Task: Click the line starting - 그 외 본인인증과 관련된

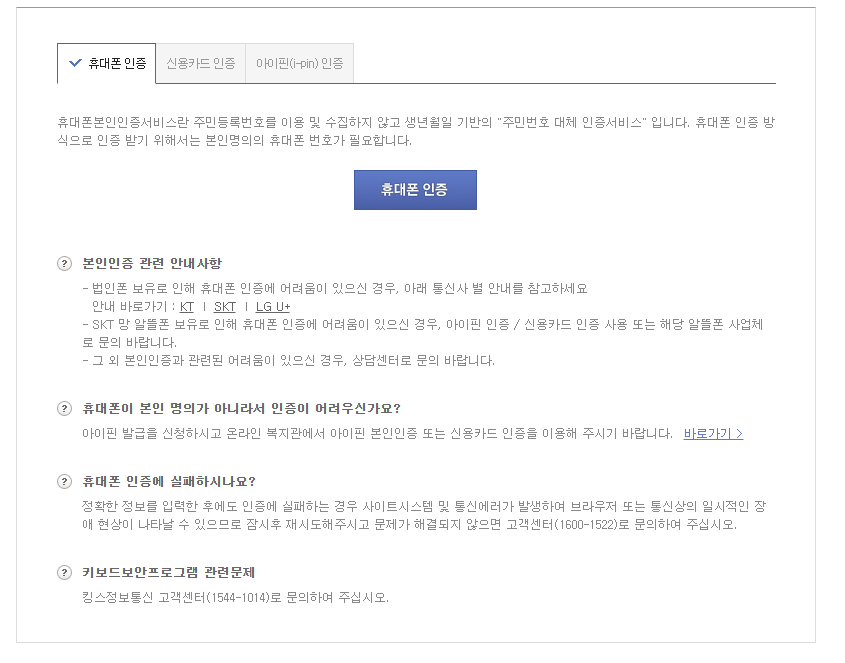Action: 288,361
